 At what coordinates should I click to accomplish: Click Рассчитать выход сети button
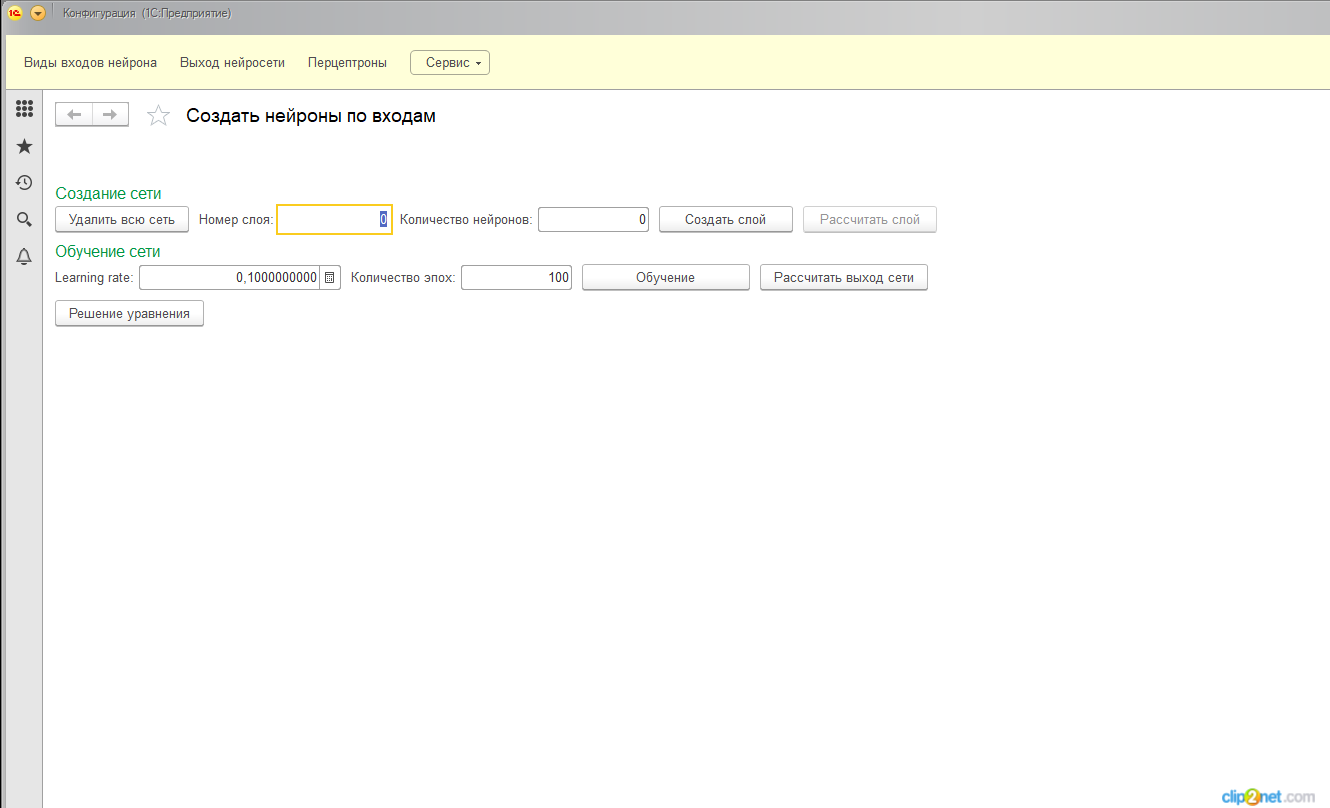pos(844,277)
